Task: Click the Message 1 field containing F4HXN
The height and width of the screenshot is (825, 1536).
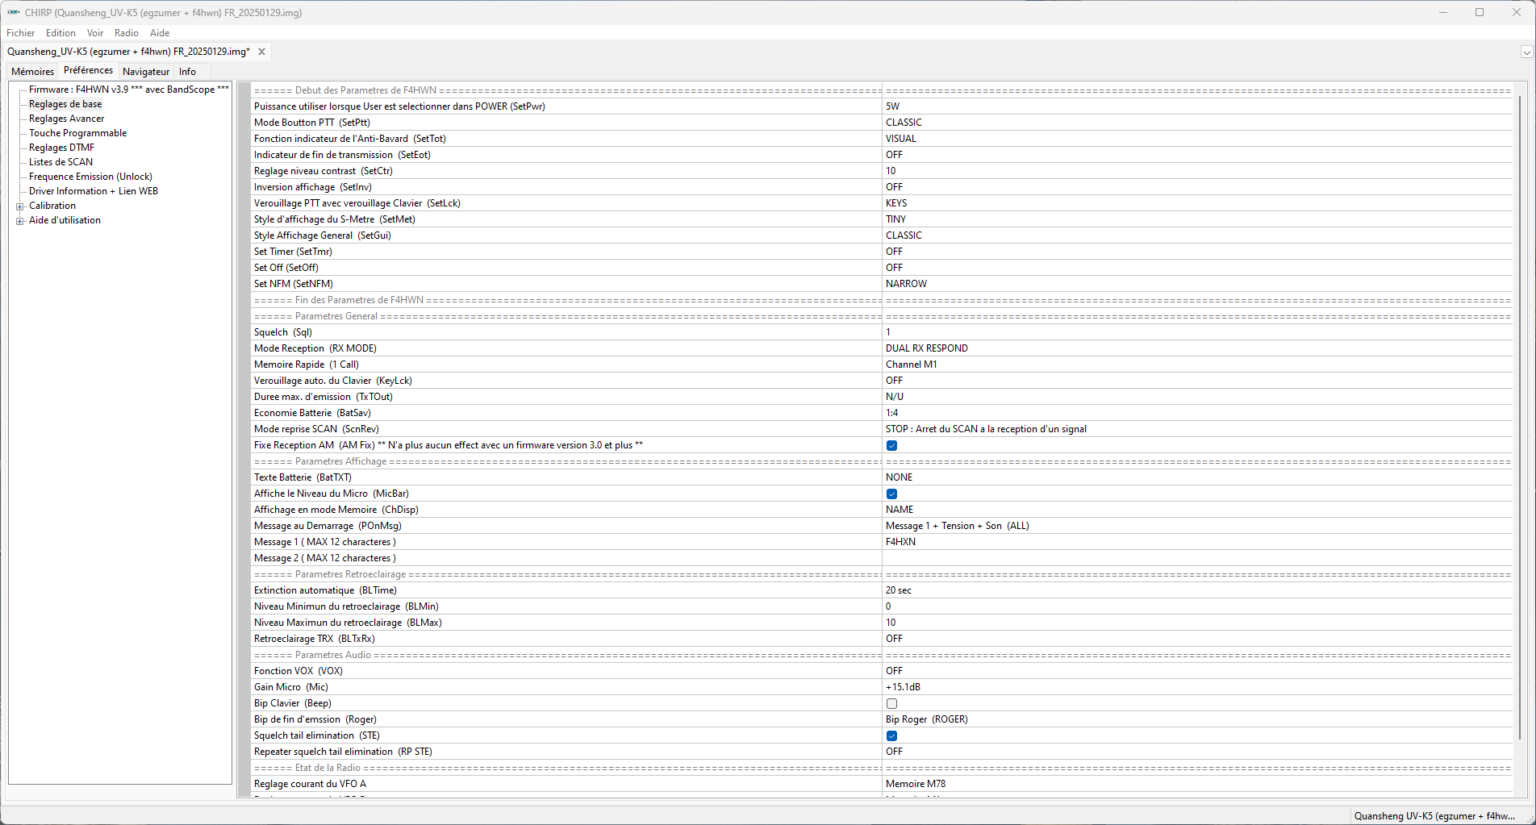Action: coord(1196,542)
